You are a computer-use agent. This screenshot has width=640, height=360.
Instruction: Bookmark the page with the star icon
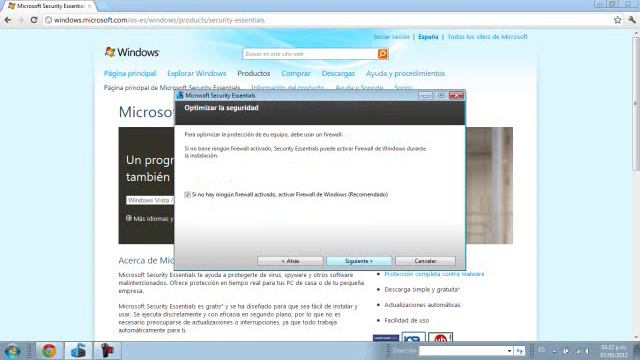pyautogui.click(x=618, y=20)
